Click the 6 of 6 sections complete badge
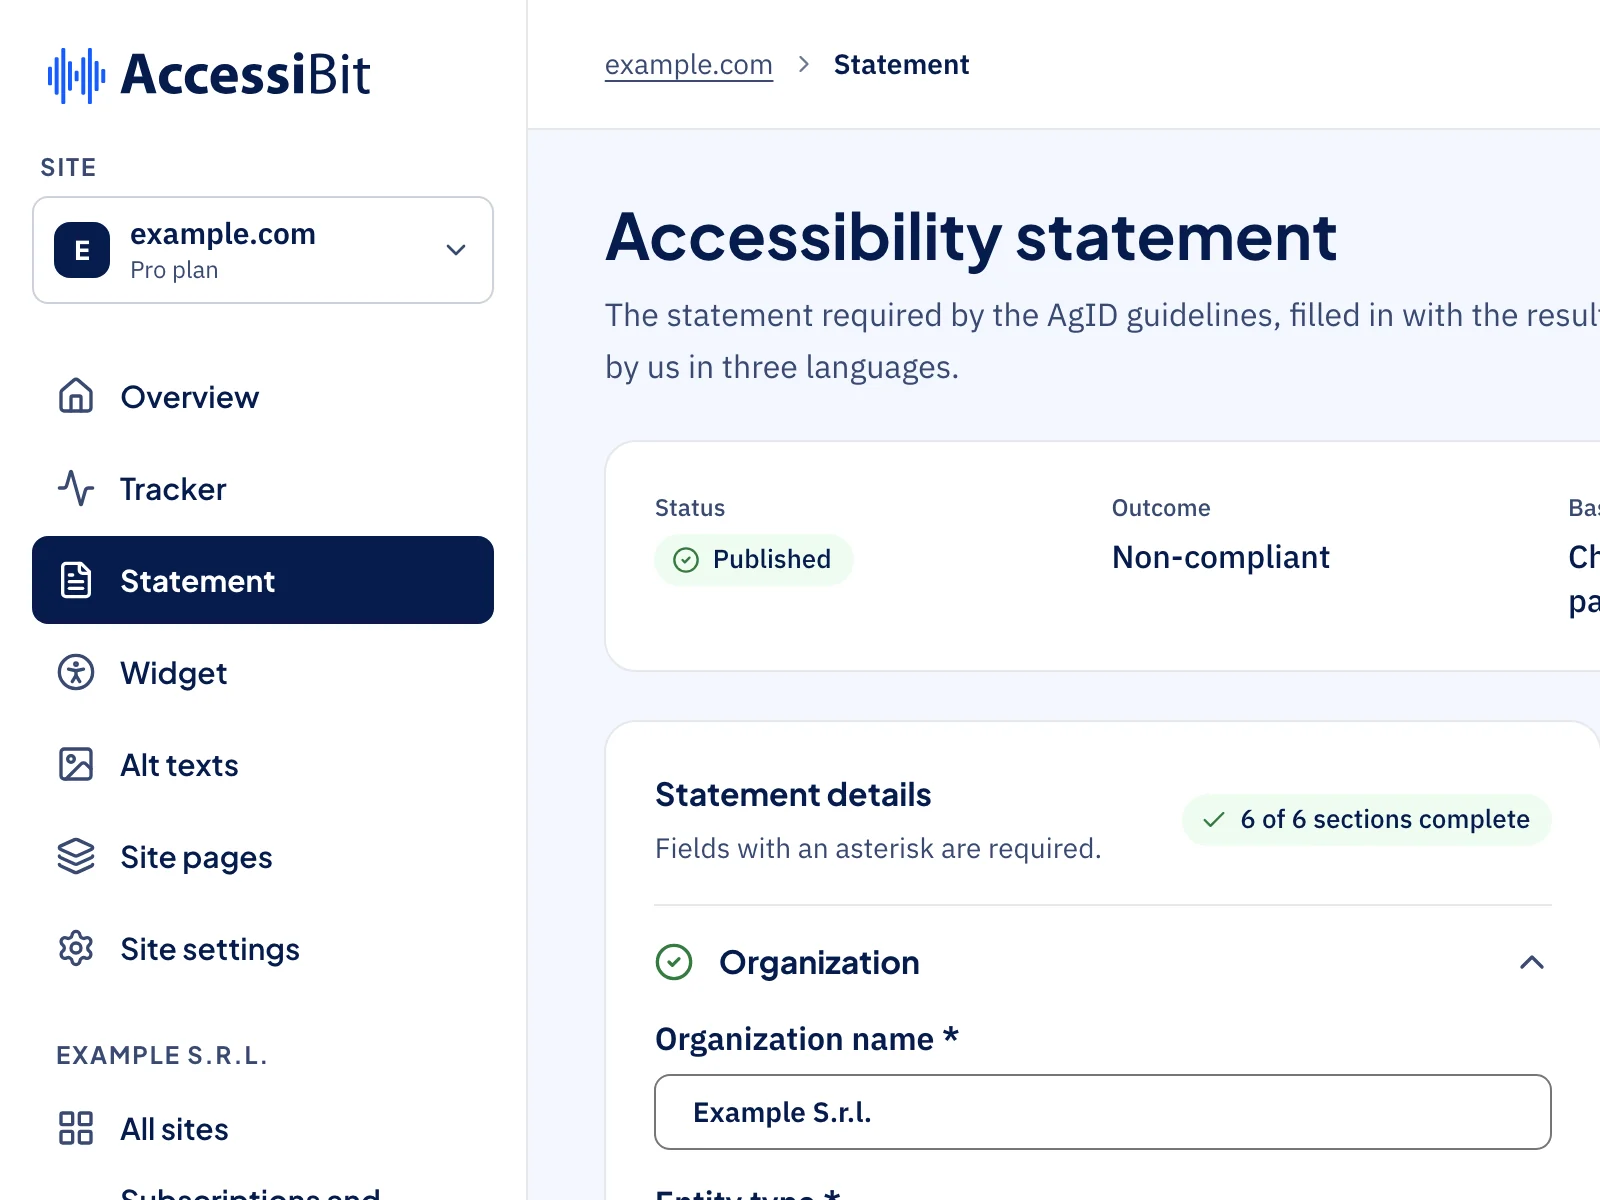 click(1366, 820)
